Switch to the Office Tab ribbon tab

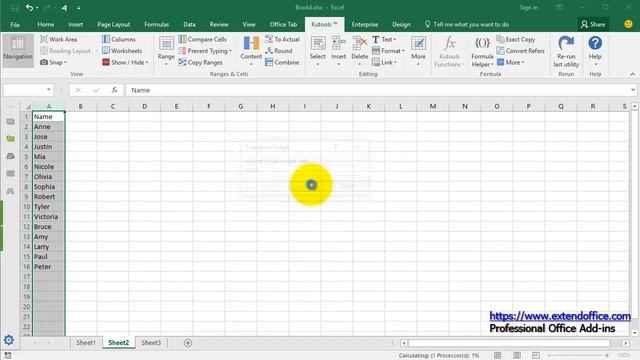(x=283, y=24)
